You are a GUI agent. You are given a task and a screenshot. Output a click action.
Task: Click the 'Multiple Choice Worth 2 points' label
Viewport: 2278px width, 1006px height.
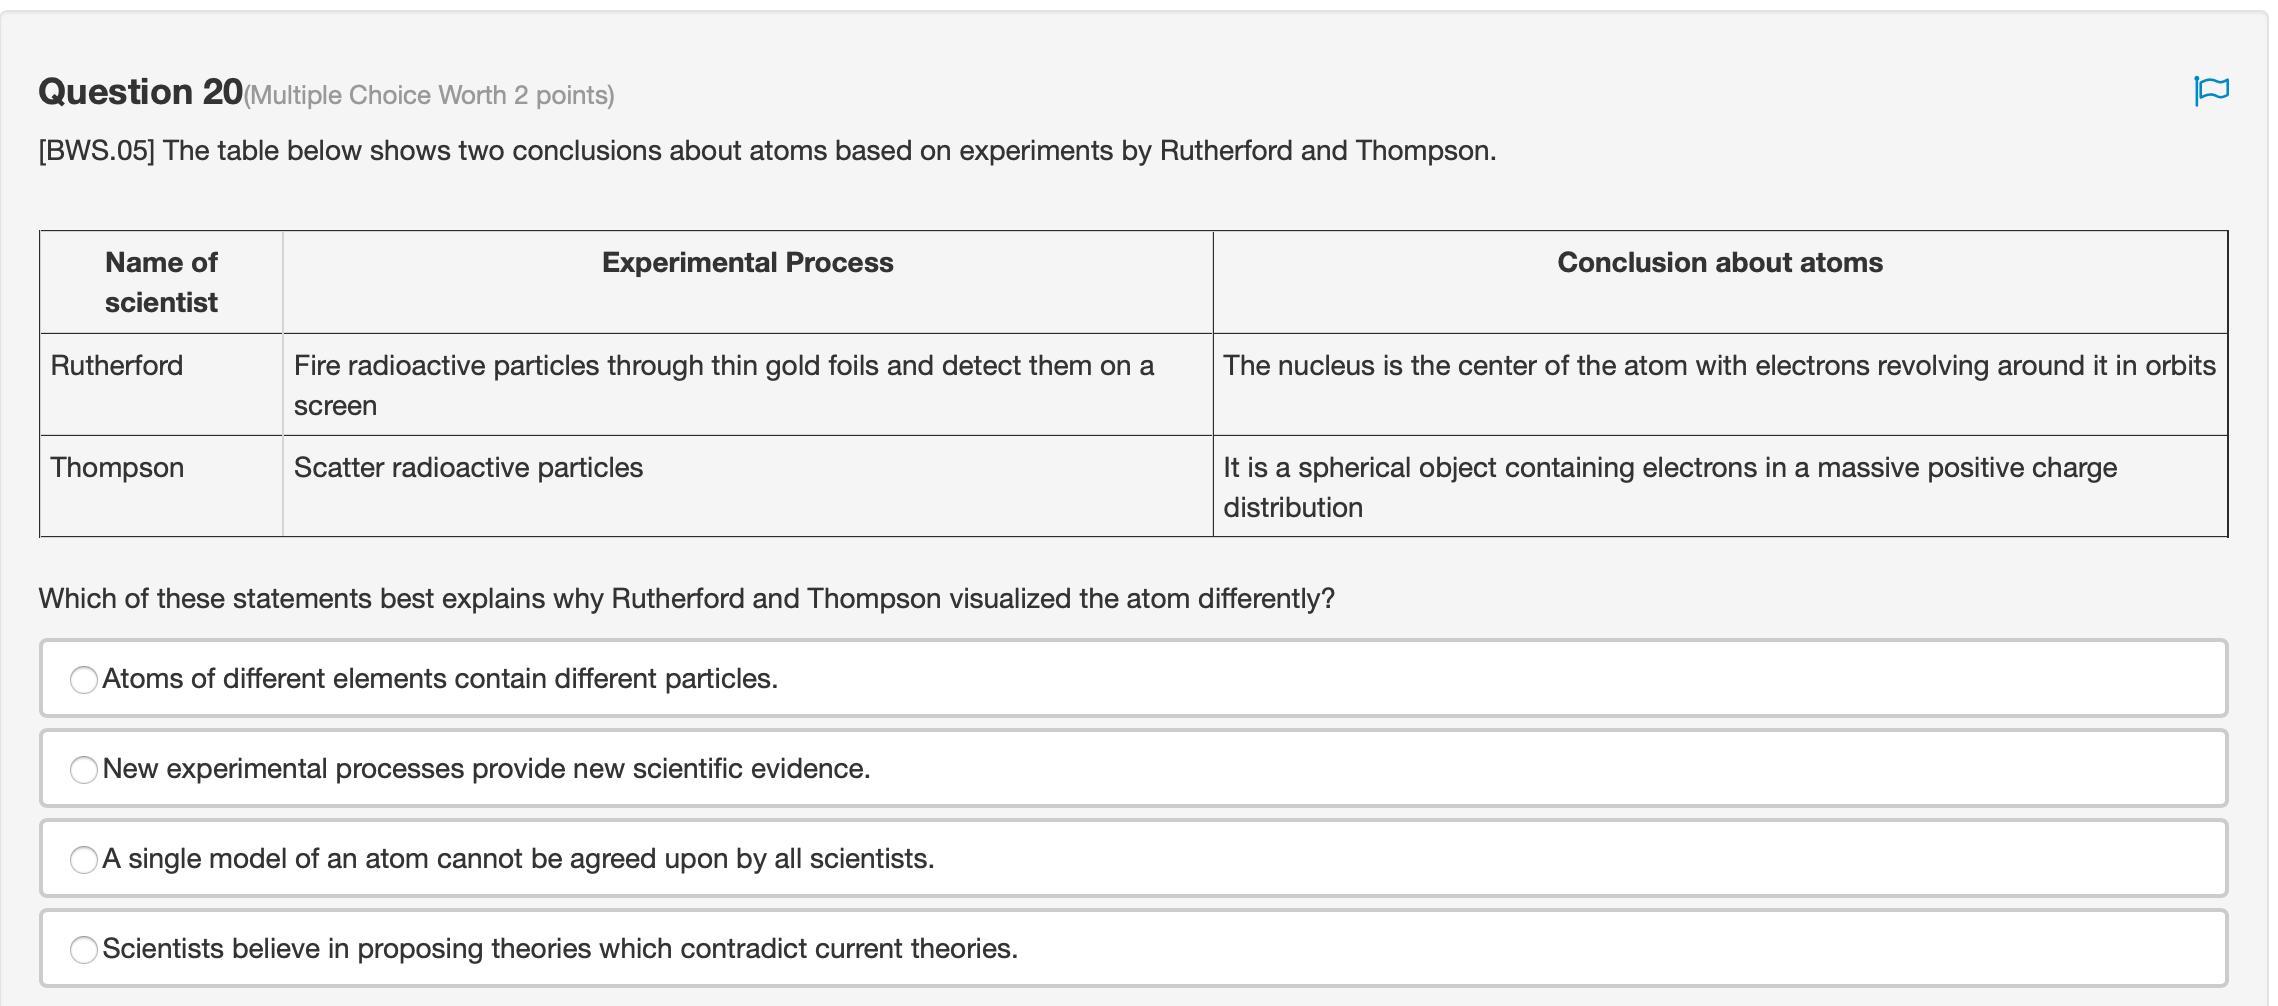429,96
